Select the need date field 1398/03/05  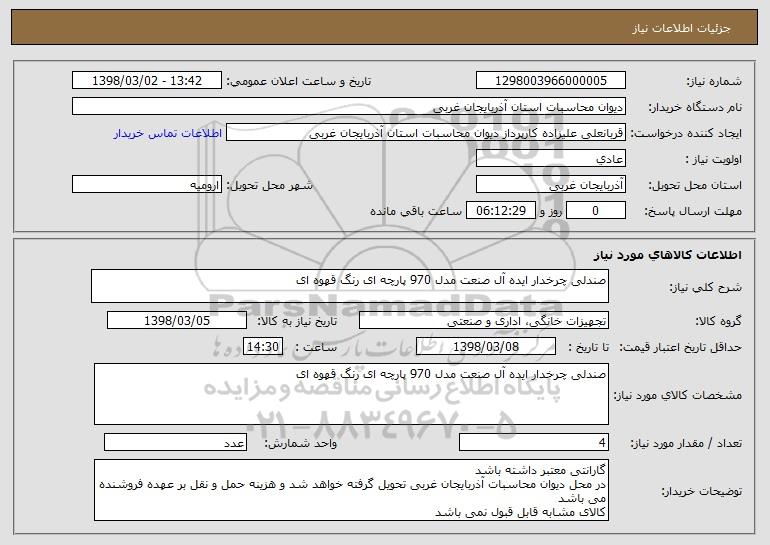pyautogui.click(x=177, y=321)
